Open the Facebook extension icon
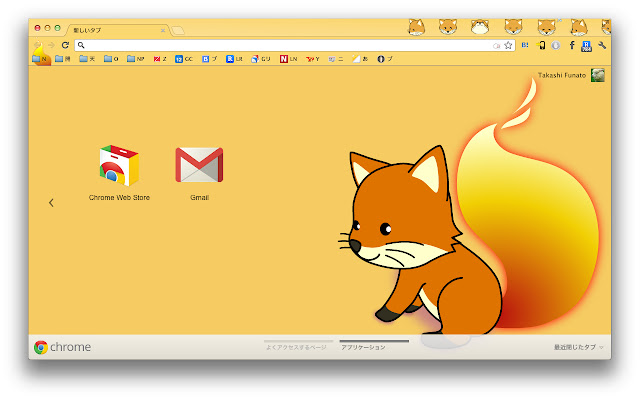Image resolution: width=640 pixels, height=400 pixels. click(572, 45)
